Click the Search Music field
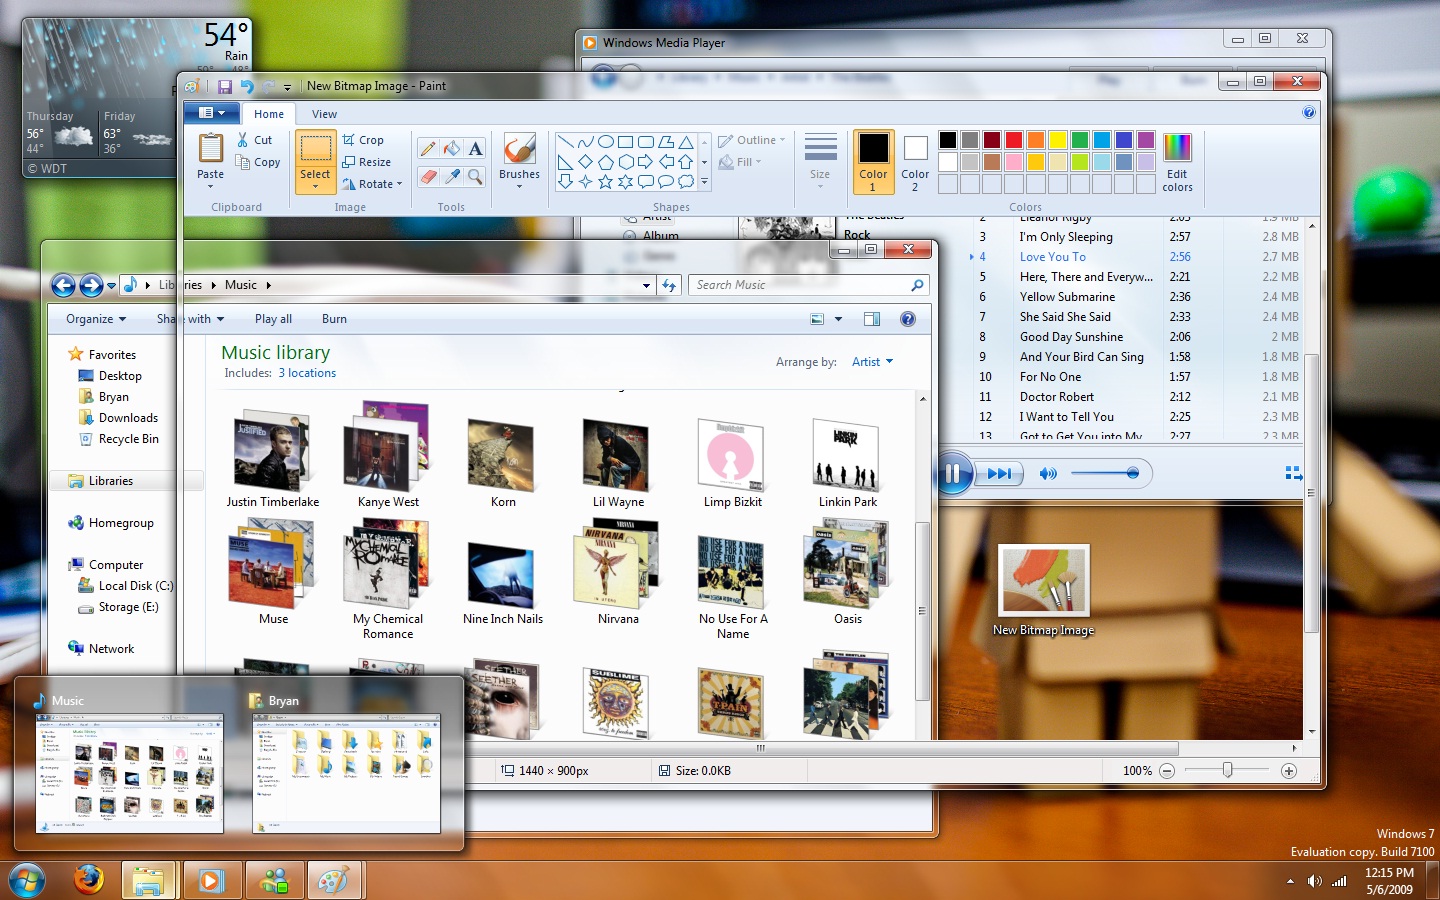 tap(808, 285)
